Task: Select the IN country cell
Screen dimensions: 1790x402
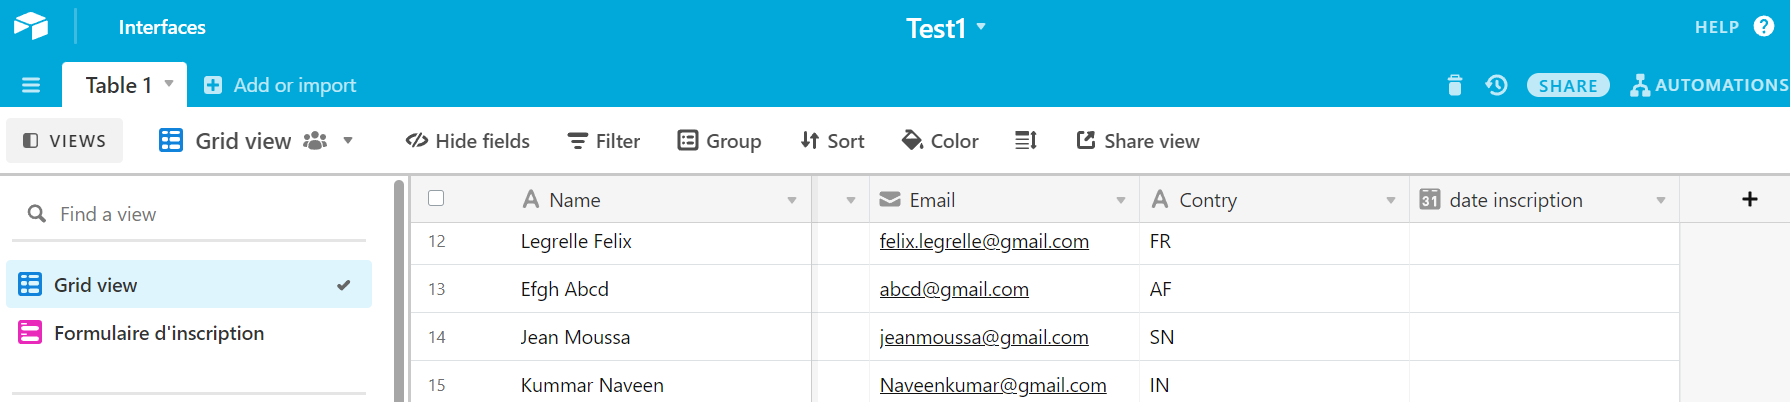Action: click(1274, 384)
